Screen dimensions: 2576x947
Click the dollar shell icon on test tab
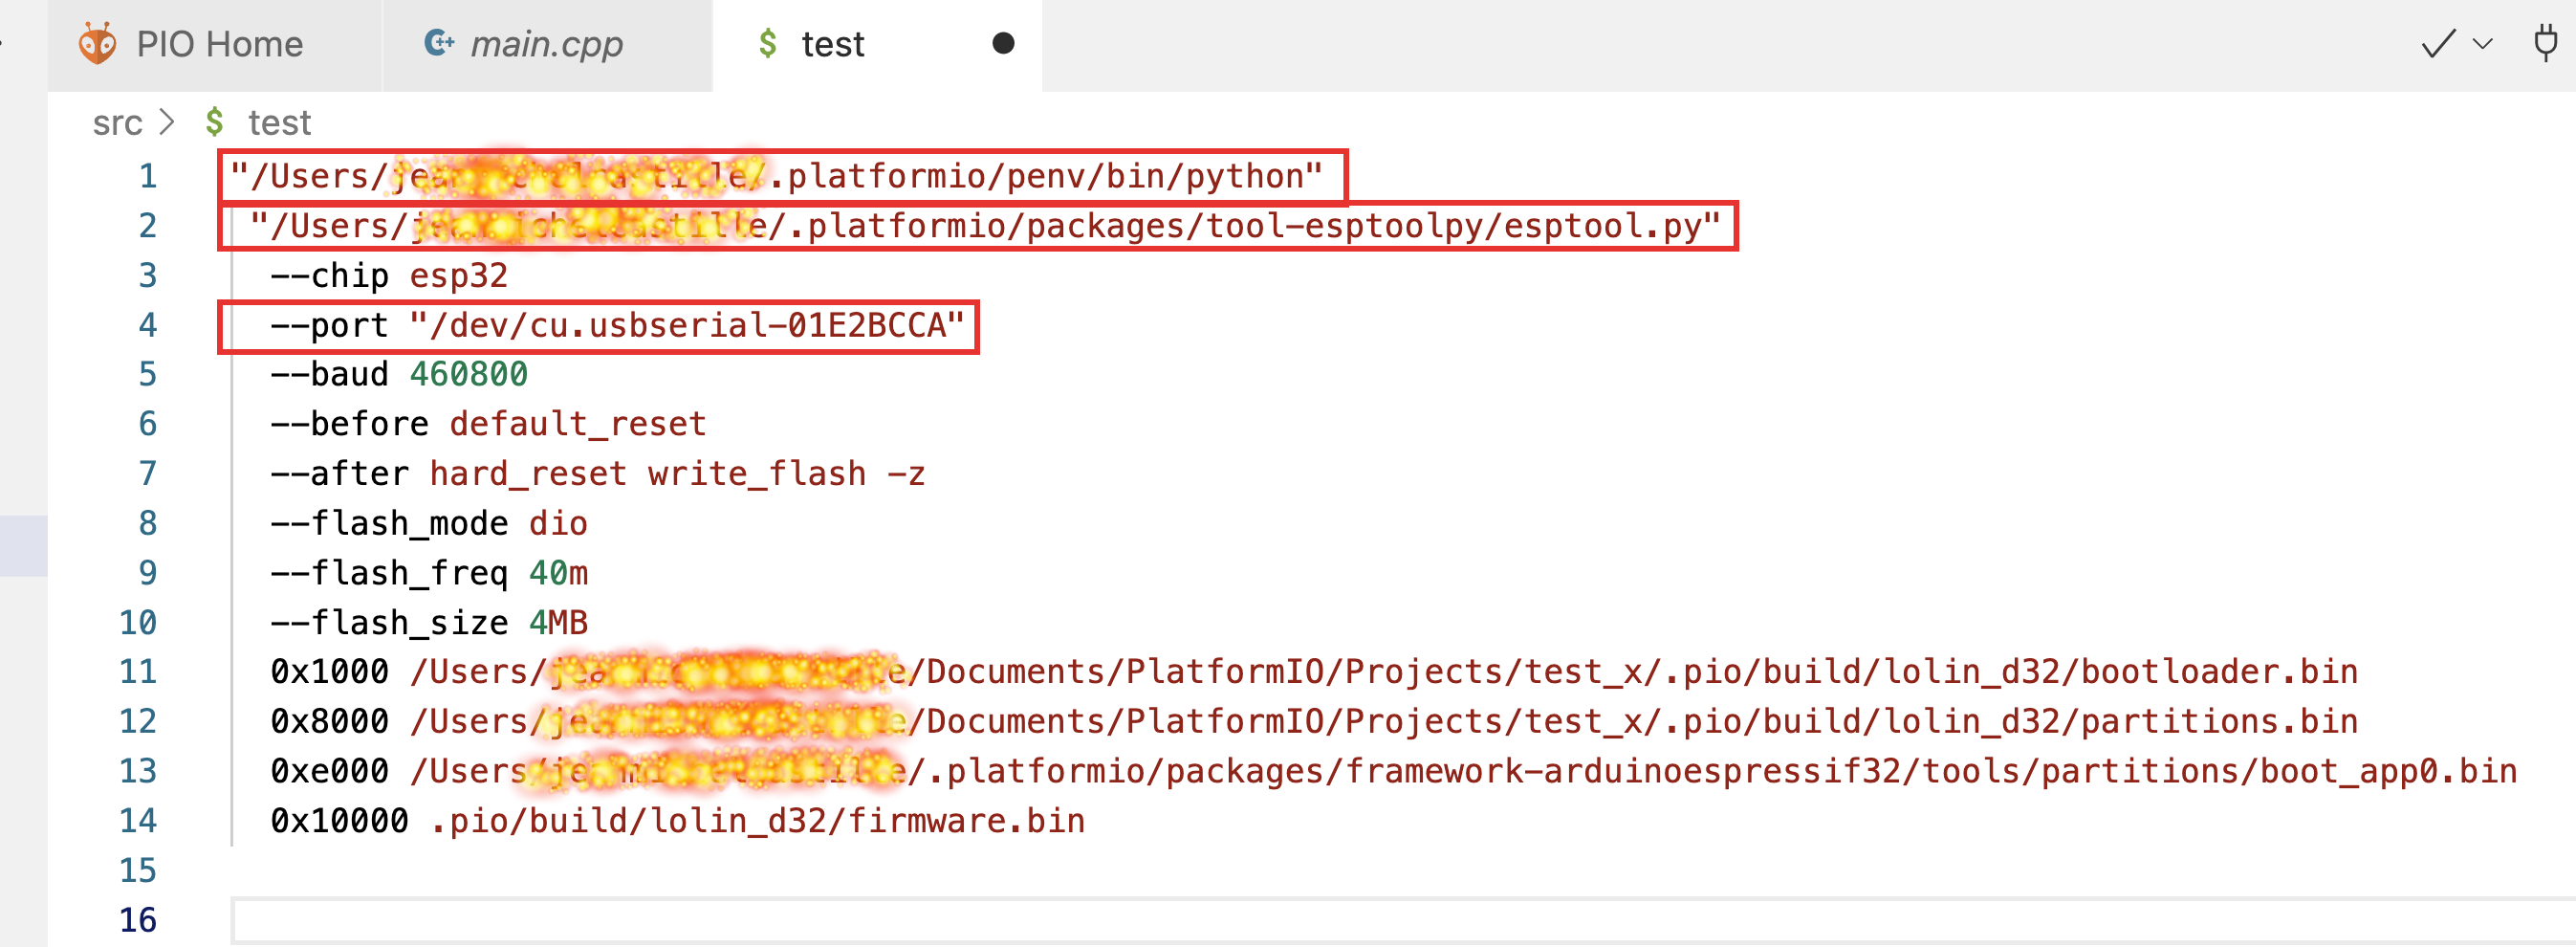tap(767, 44)
